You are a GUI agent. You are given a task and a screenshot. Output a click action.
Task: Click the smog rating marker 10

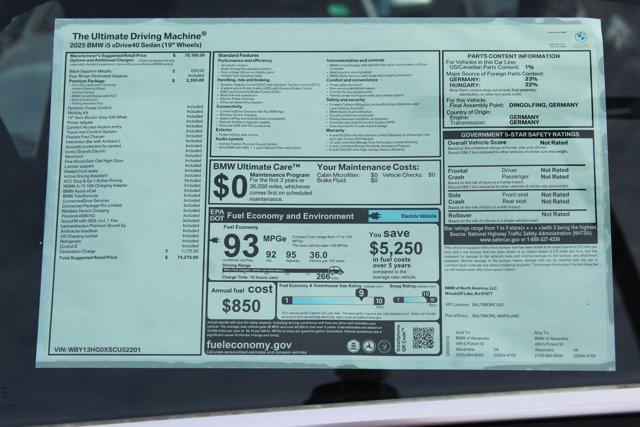(425, 294)
